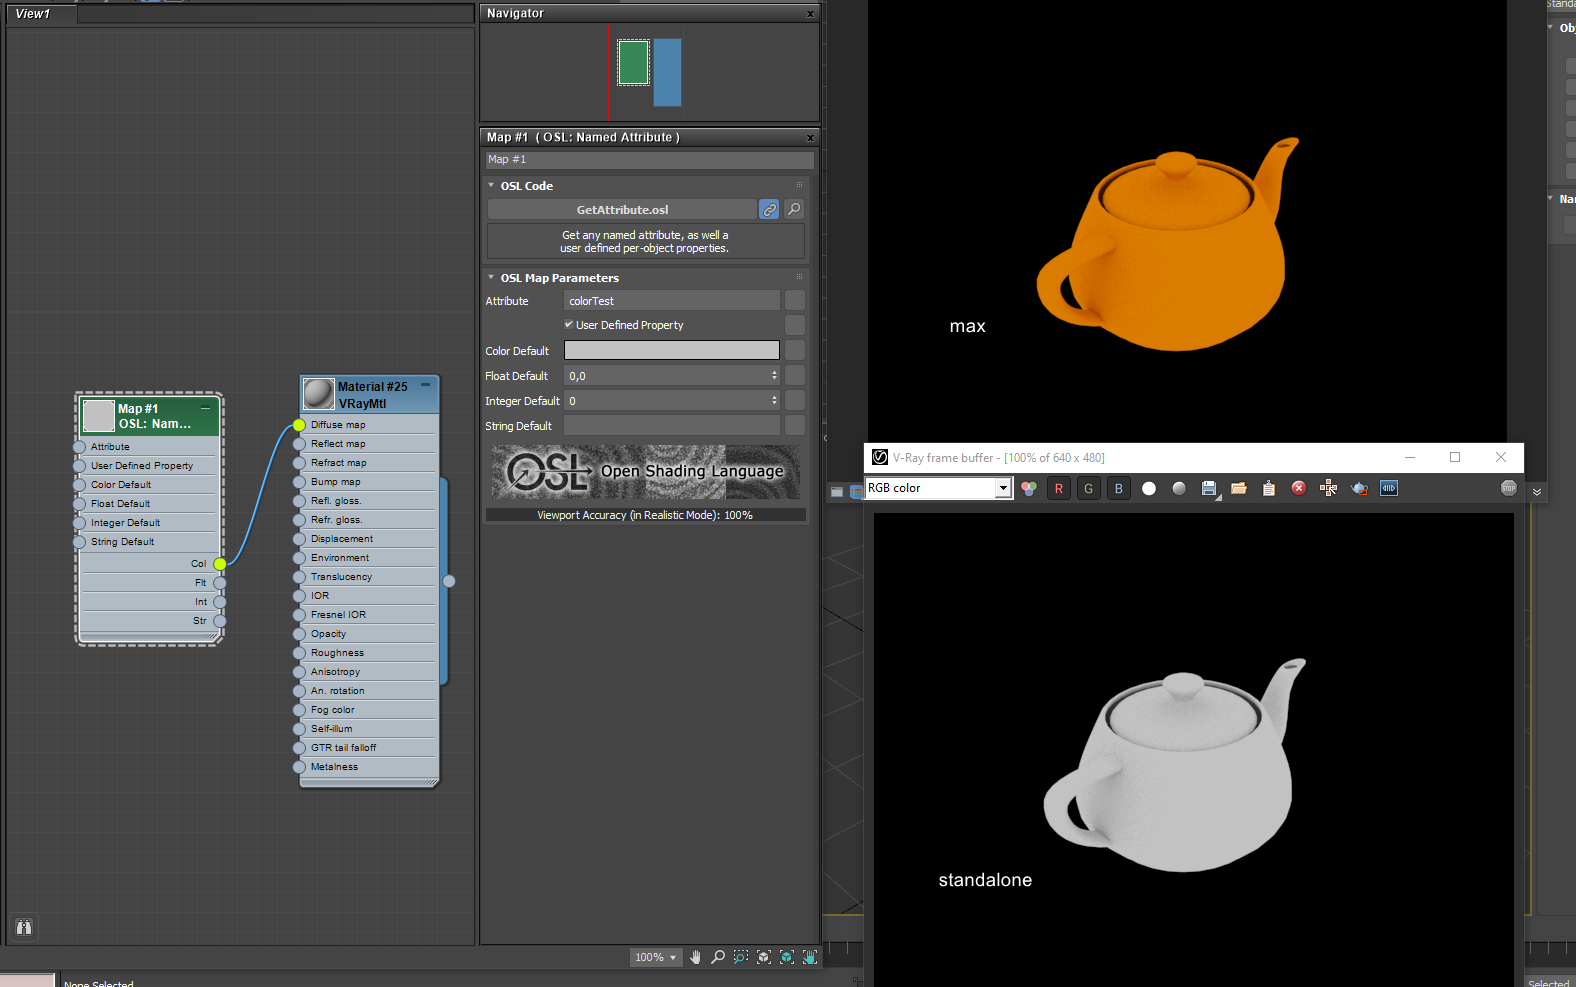Click the GetAttribute.osl file button

622,209
